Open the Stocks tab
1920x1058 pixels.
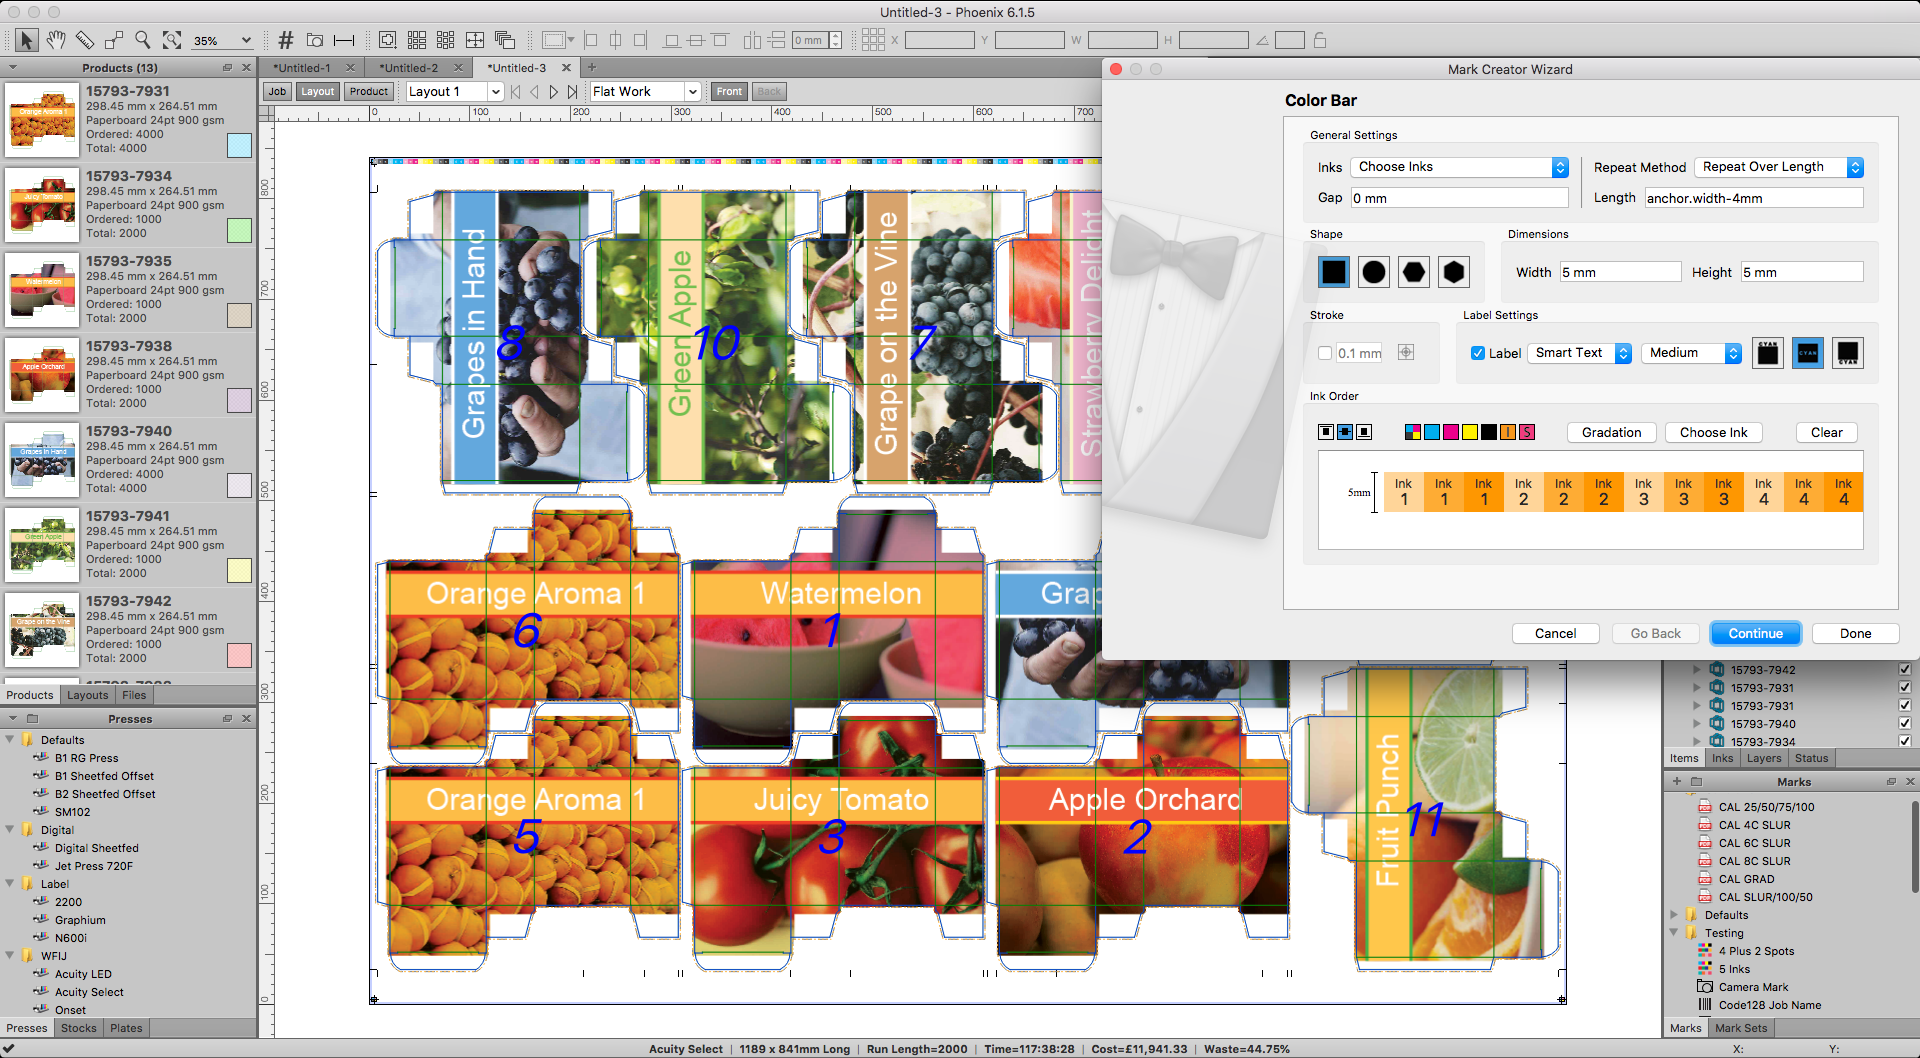click(79, 1028)
